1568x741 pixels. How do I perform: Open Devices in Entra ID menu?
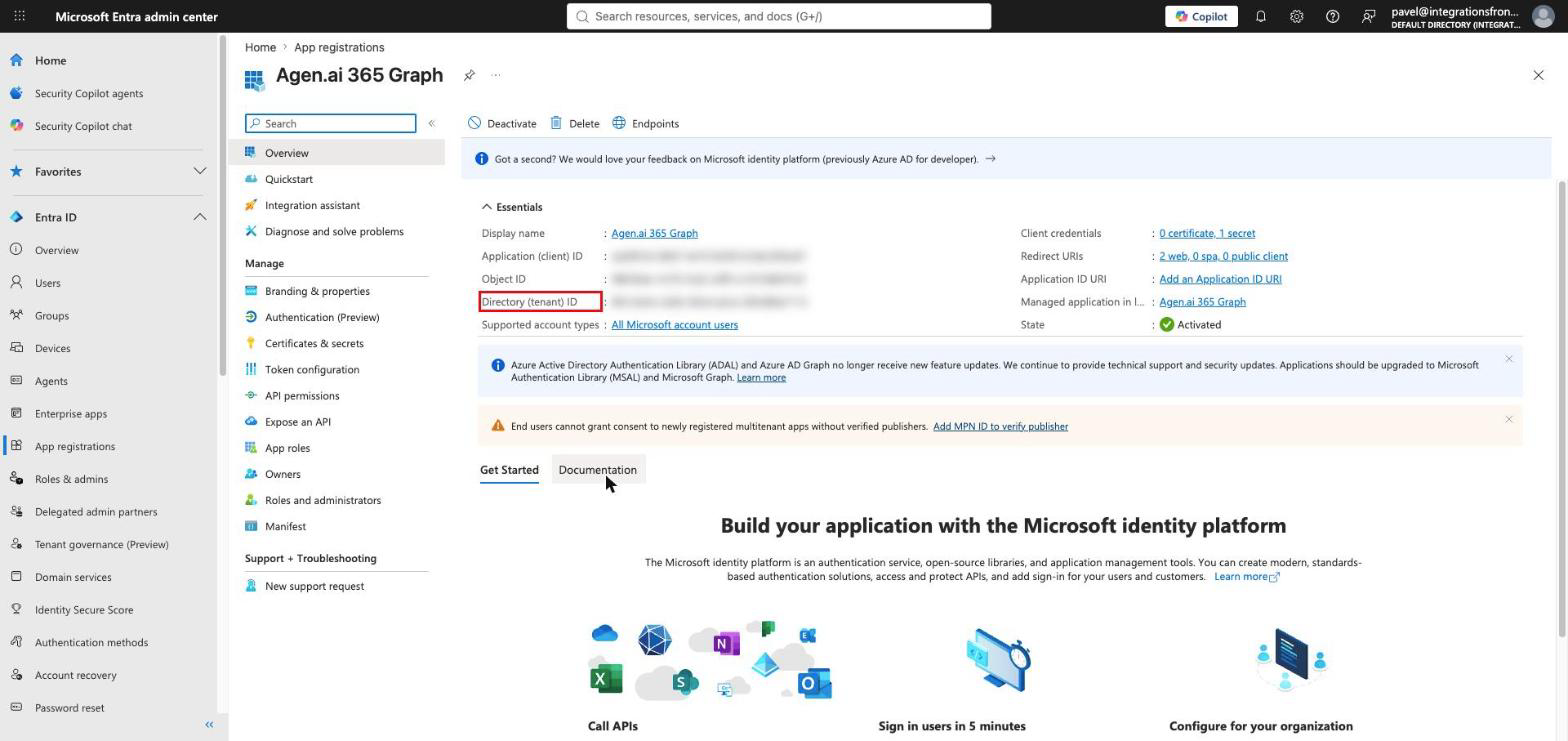(52, 348)
